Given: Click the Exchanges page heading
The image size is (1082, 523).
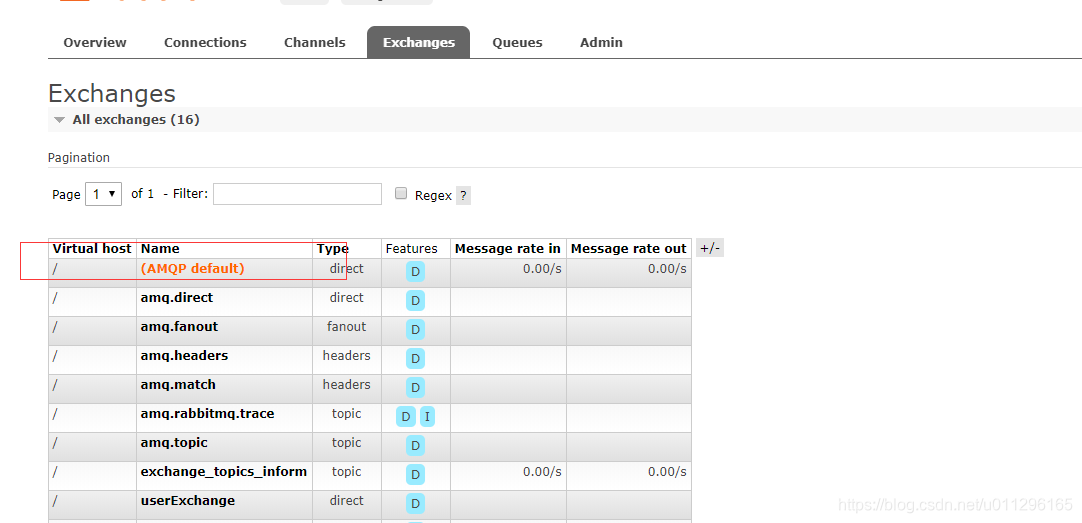Looking at the screenshot, I should [x=112, y=93].
